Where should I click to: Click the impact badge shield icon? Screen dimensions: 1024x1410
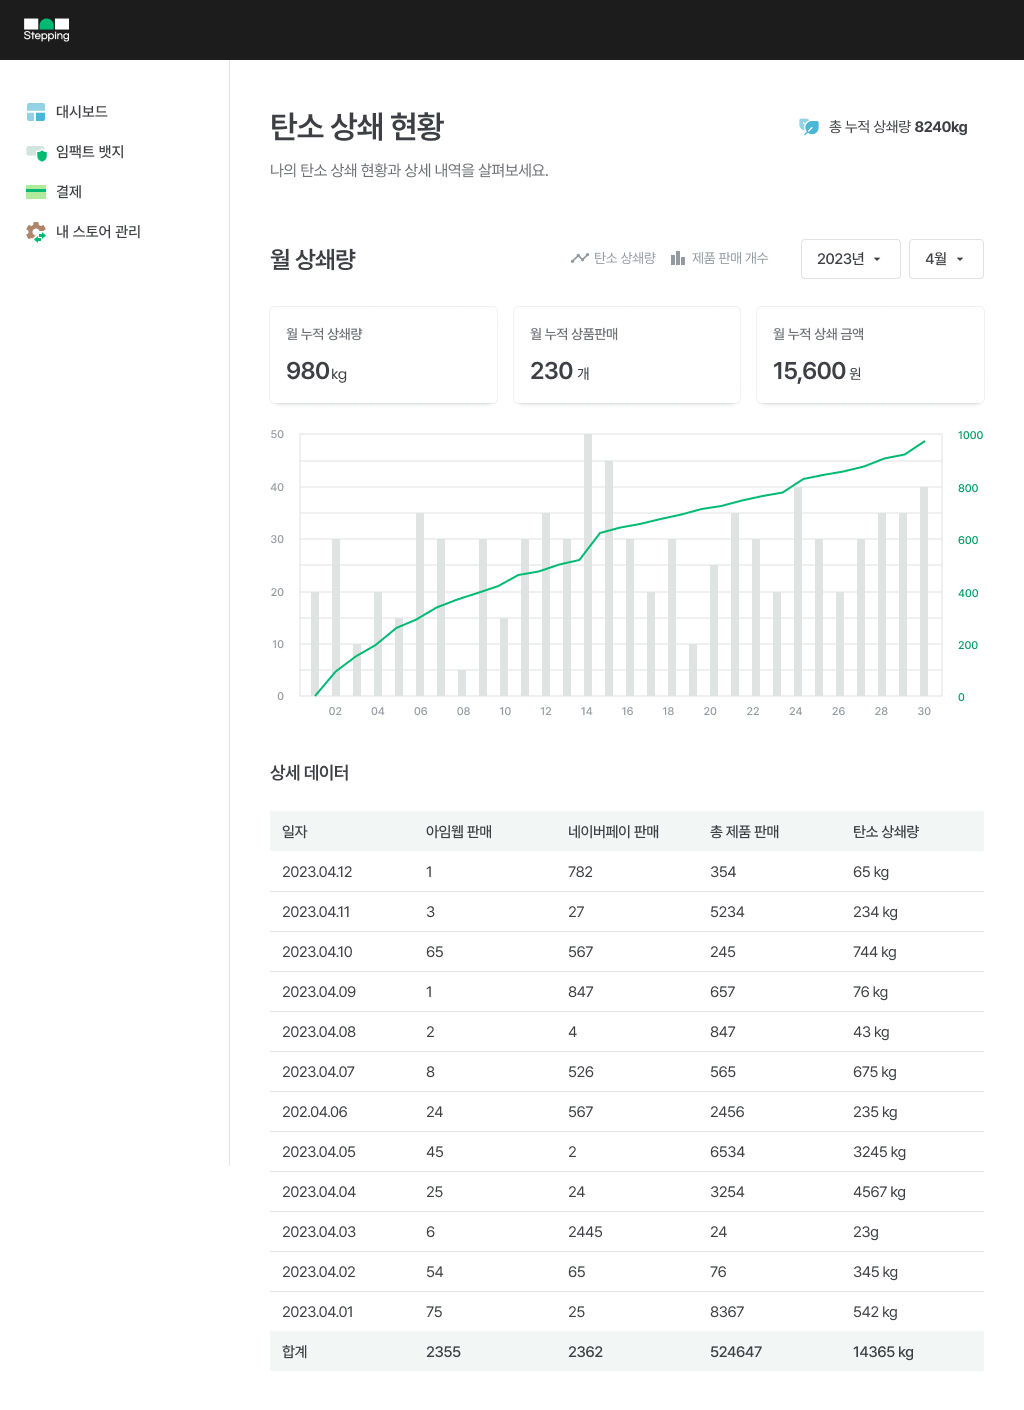tap(37, 152)
